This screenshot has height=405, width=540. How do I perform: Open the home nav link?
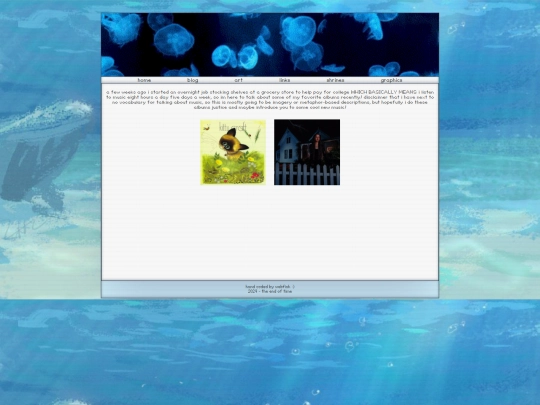point(144,80)
